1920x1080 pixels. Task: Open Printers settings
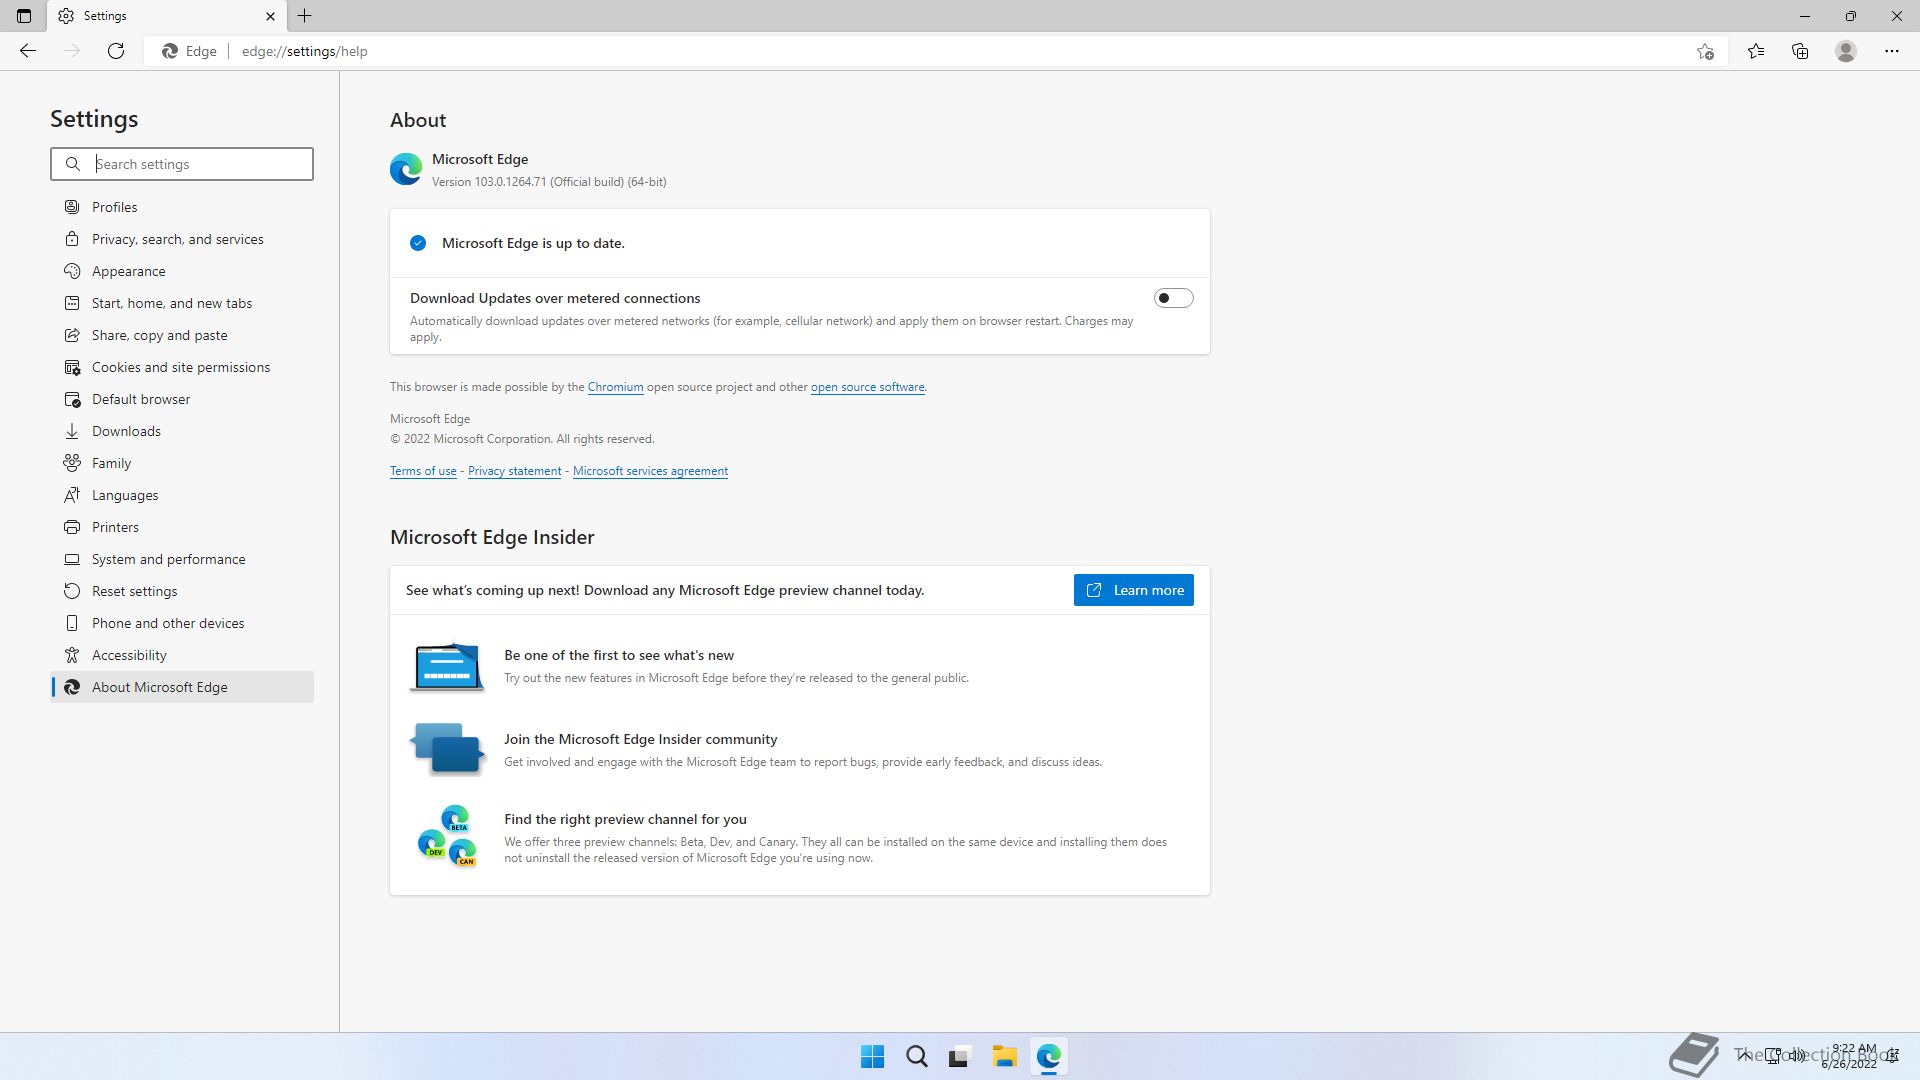click(x=182, y=527)
